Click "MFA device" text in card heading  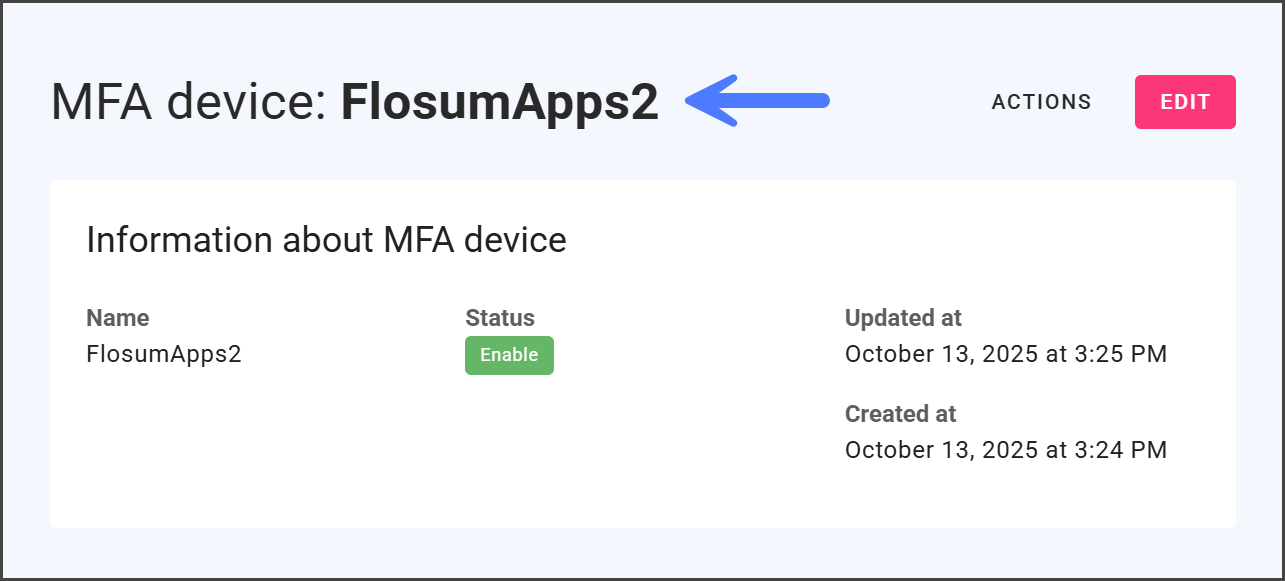point(474,241)
